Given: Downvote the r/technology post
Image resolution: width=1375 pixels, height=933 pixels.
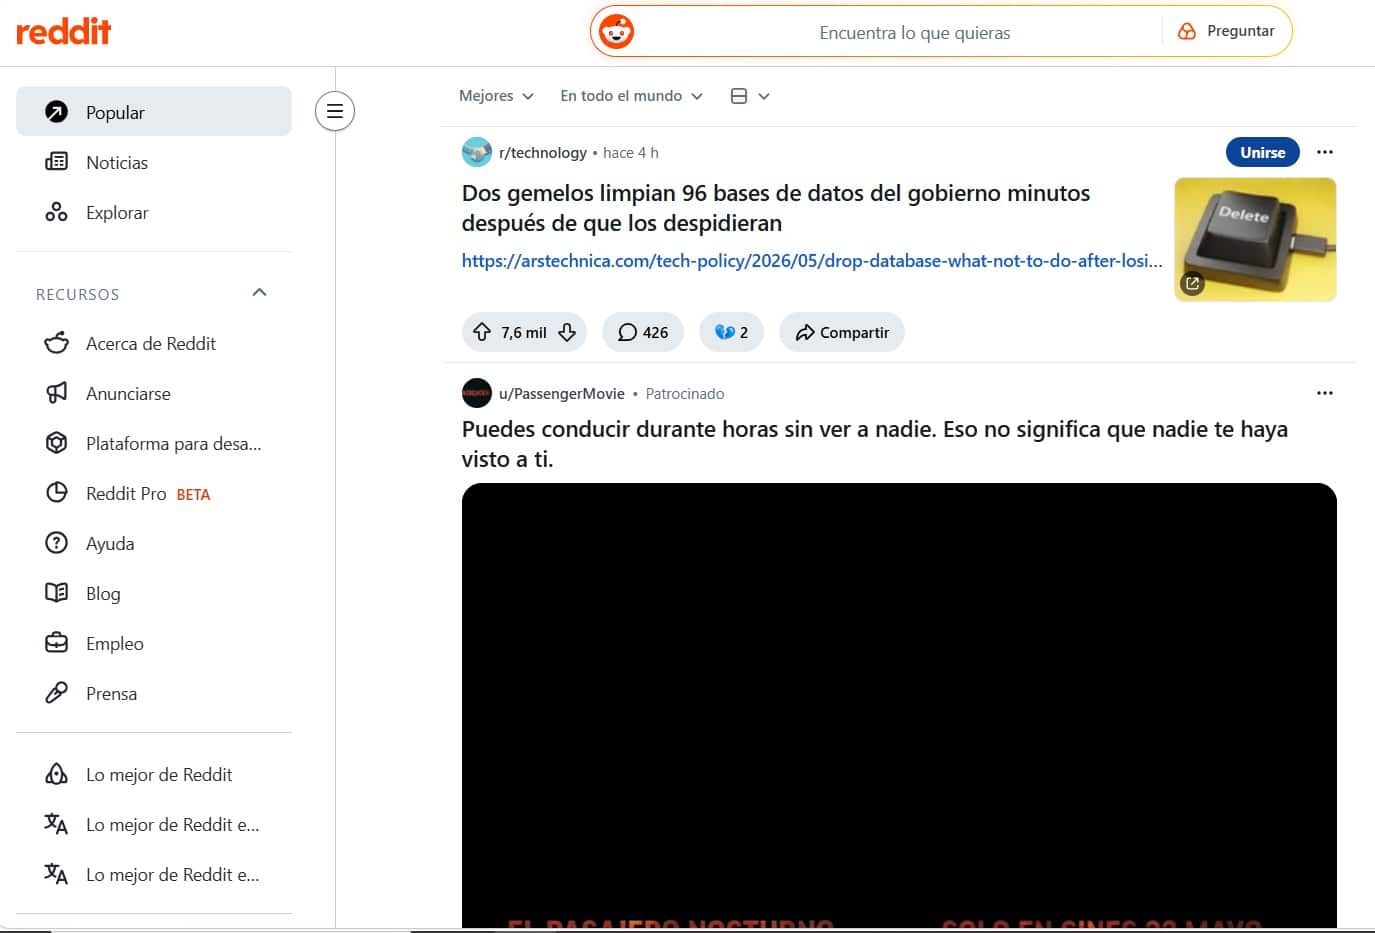Looking at the screenshot, I should point(567,332).
